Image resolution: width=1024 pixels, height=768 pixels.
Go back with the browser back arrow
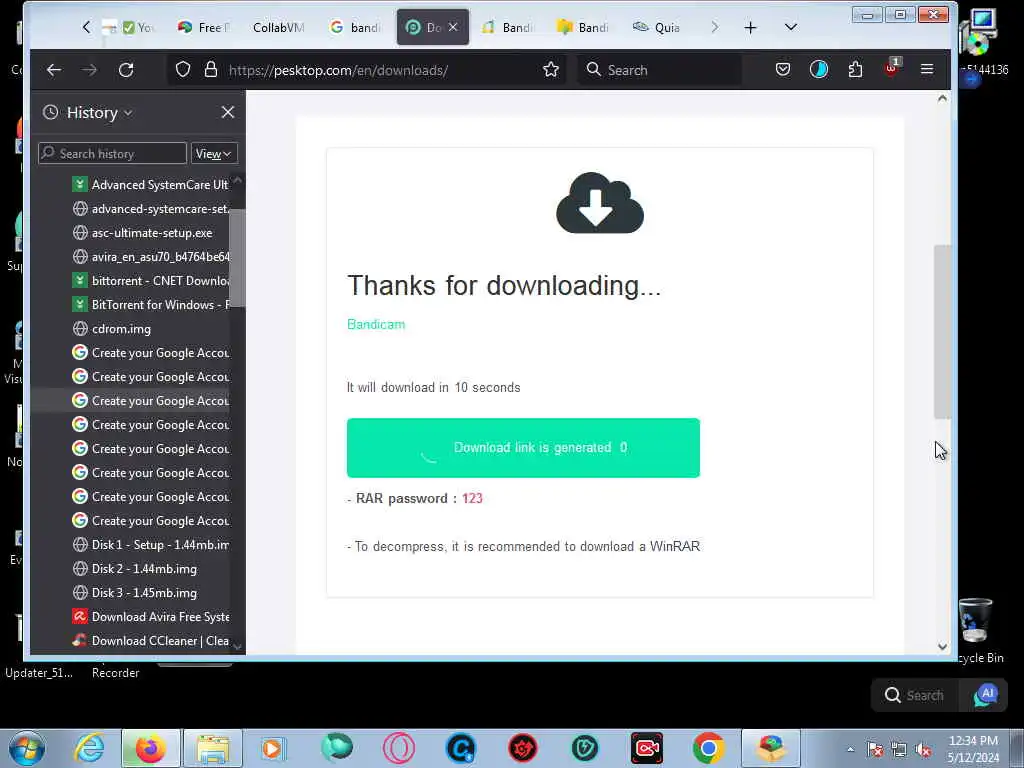tap(54, 70)
